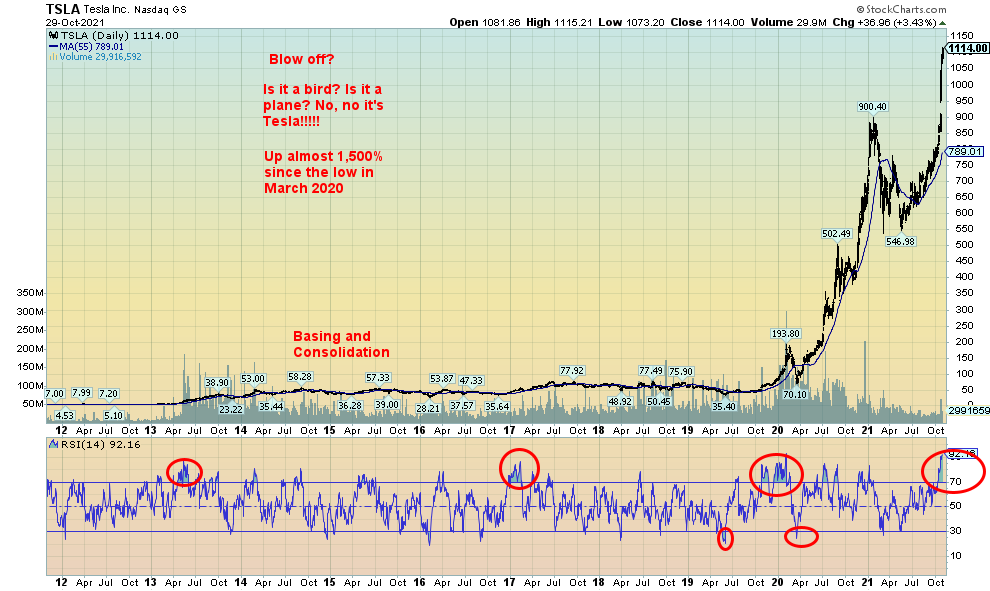This screenshot has width=990, height=591.
Task: Click the MA(55) legend line marker
Action: coord(50,46)
